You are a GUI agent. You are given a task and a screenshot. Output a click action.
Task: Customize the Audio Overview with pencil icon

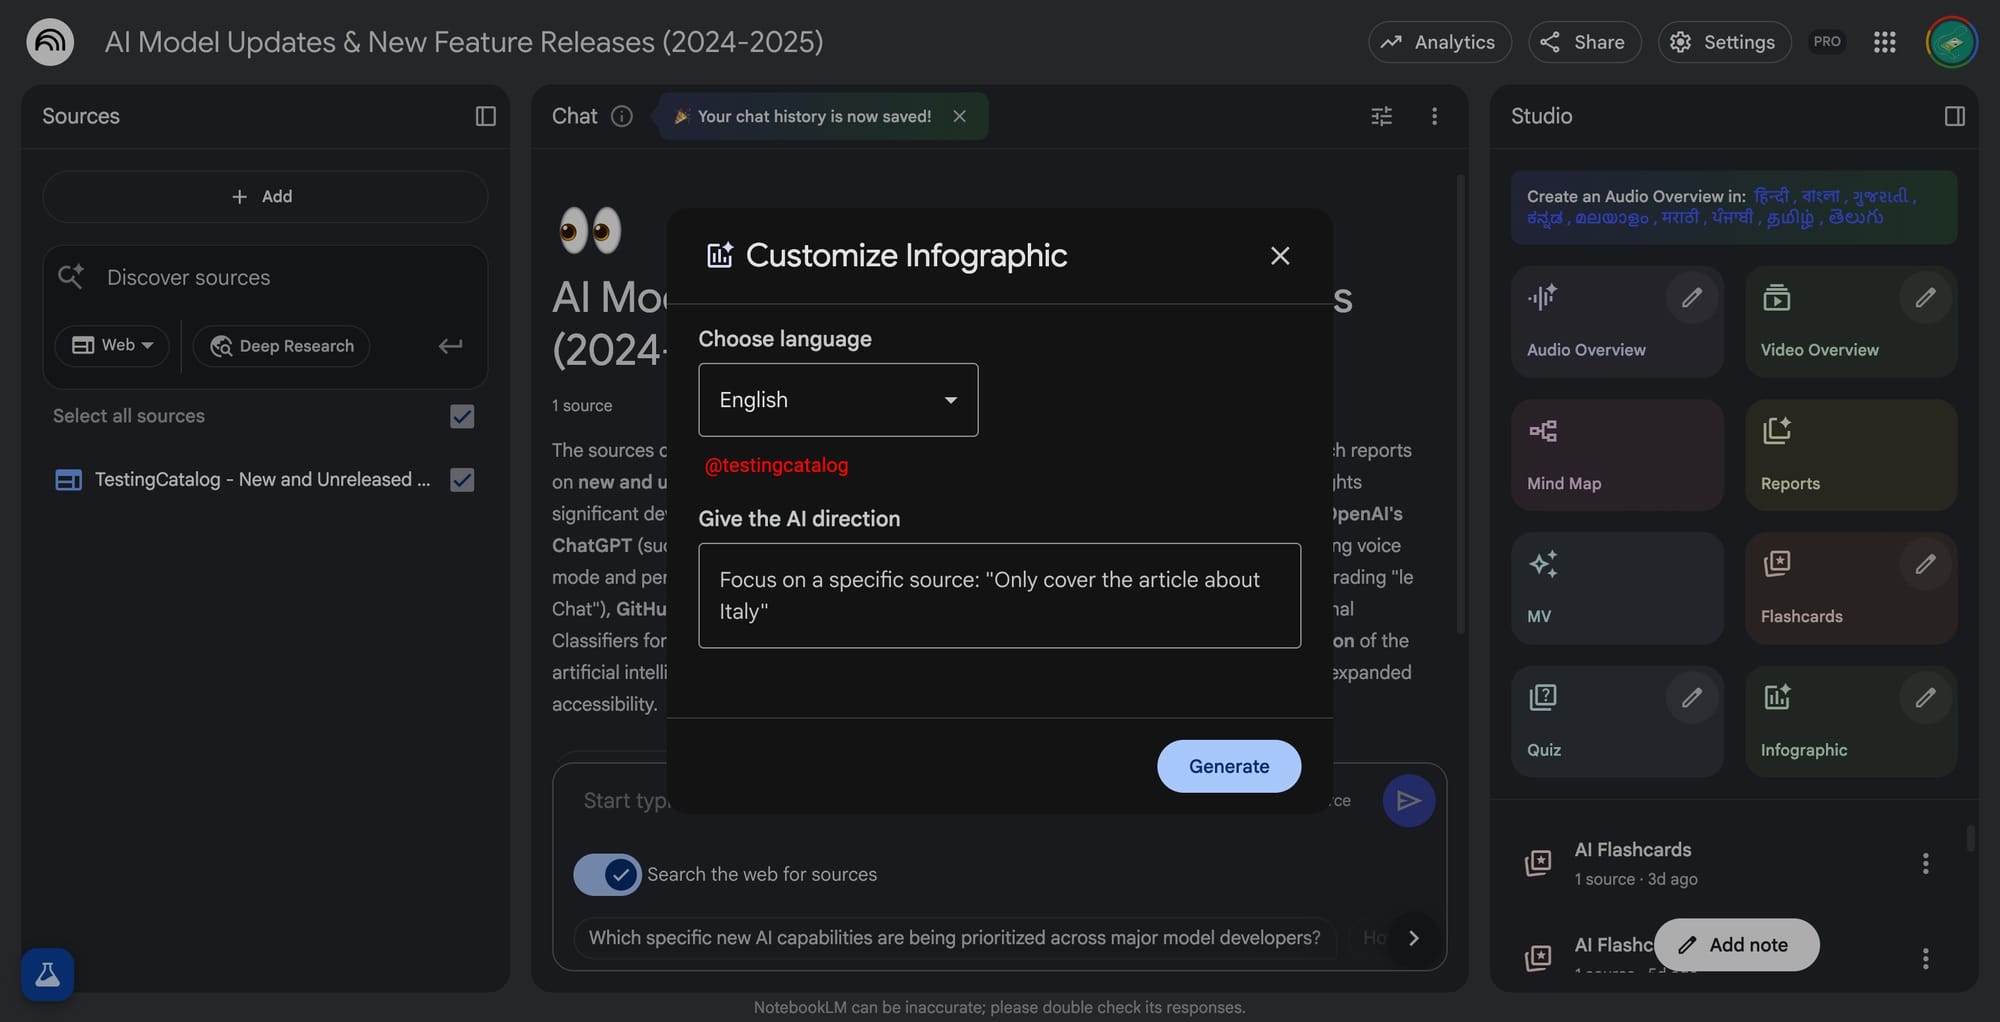(x=1692, y=298)
